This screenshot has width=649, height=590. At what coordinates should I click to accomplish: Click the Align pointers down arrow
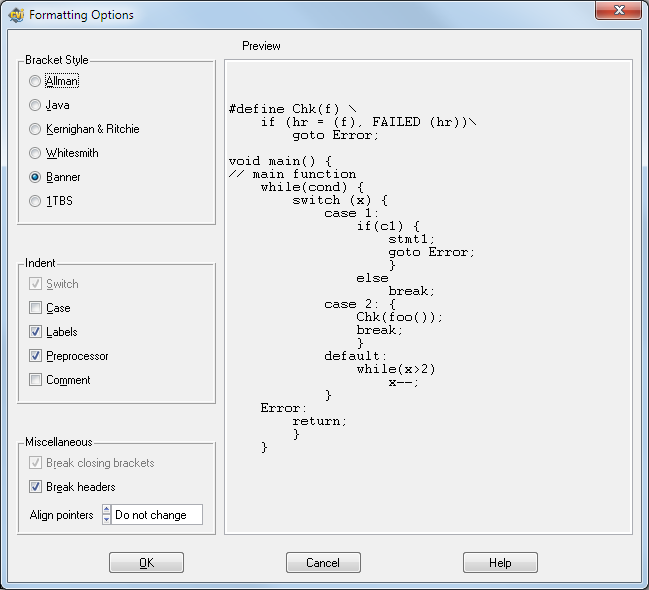pyautogui.click(x=106, y=520)
